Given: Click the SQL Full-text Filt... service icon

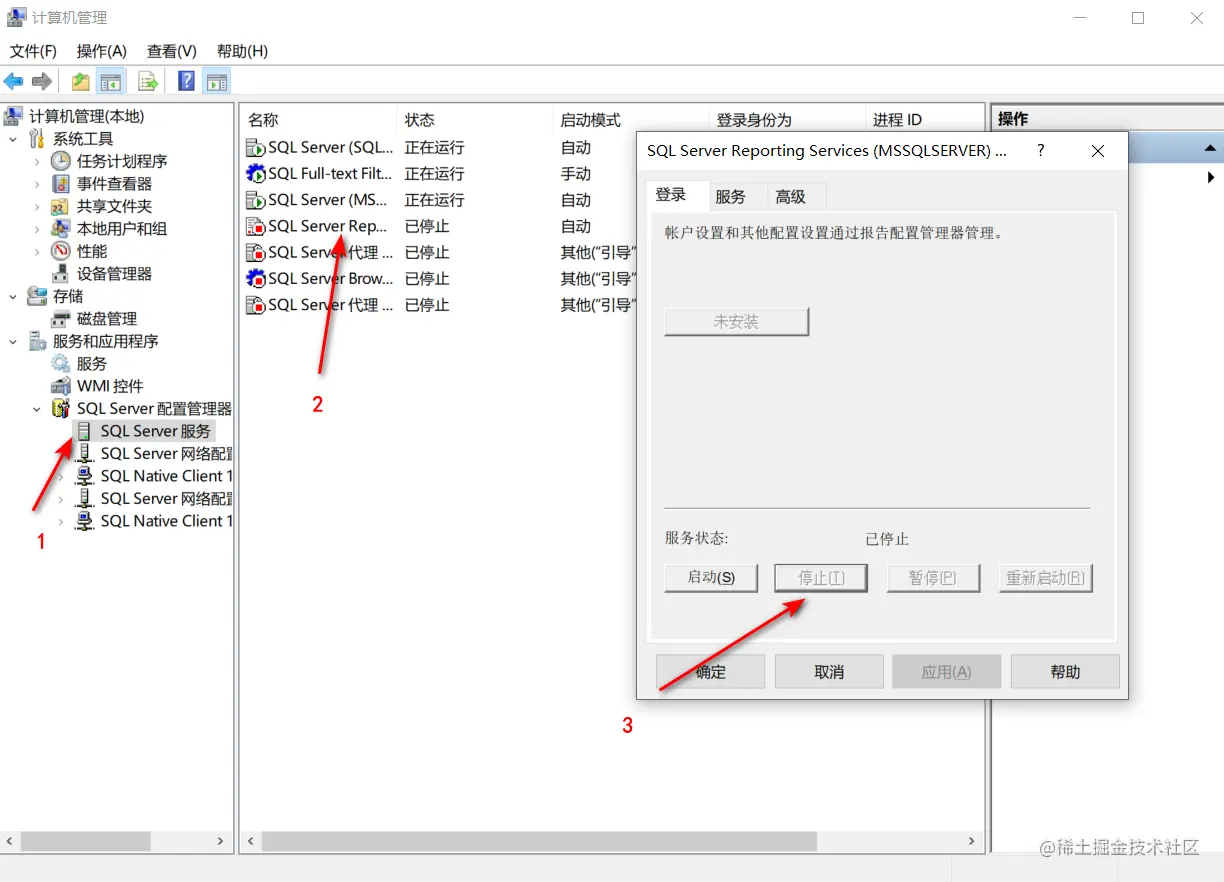Looking at the screenshot, I should click(256, 173).
